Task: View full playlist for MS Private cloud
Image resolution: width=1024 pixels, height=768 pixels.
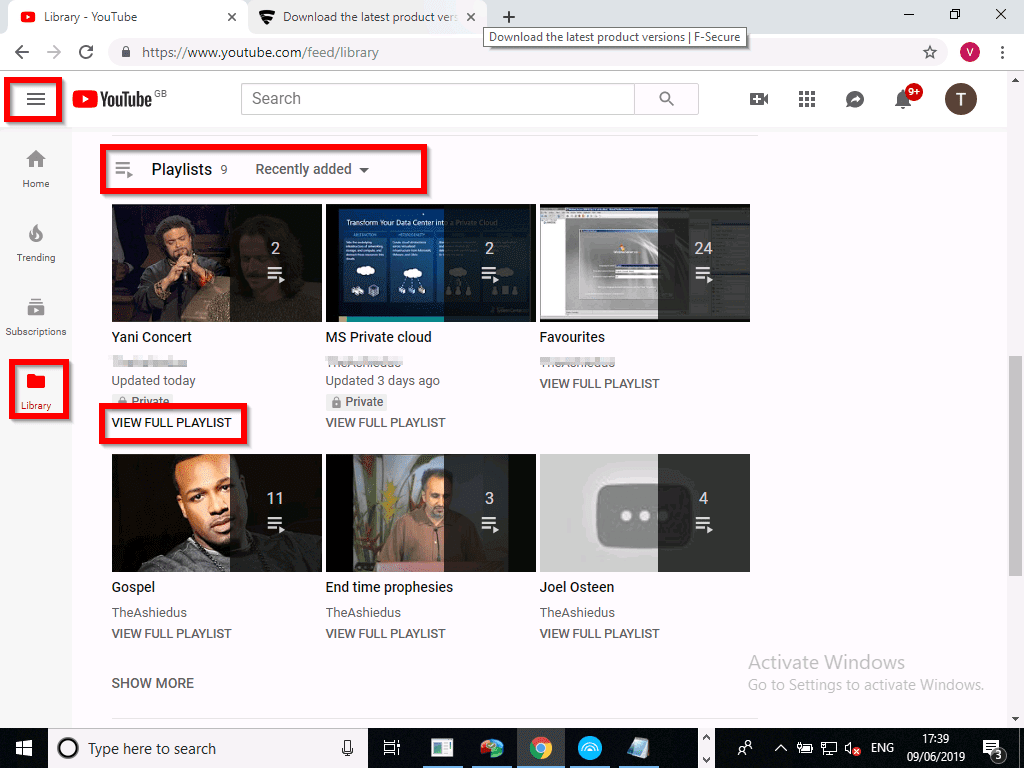Action: tap(385, 423)
